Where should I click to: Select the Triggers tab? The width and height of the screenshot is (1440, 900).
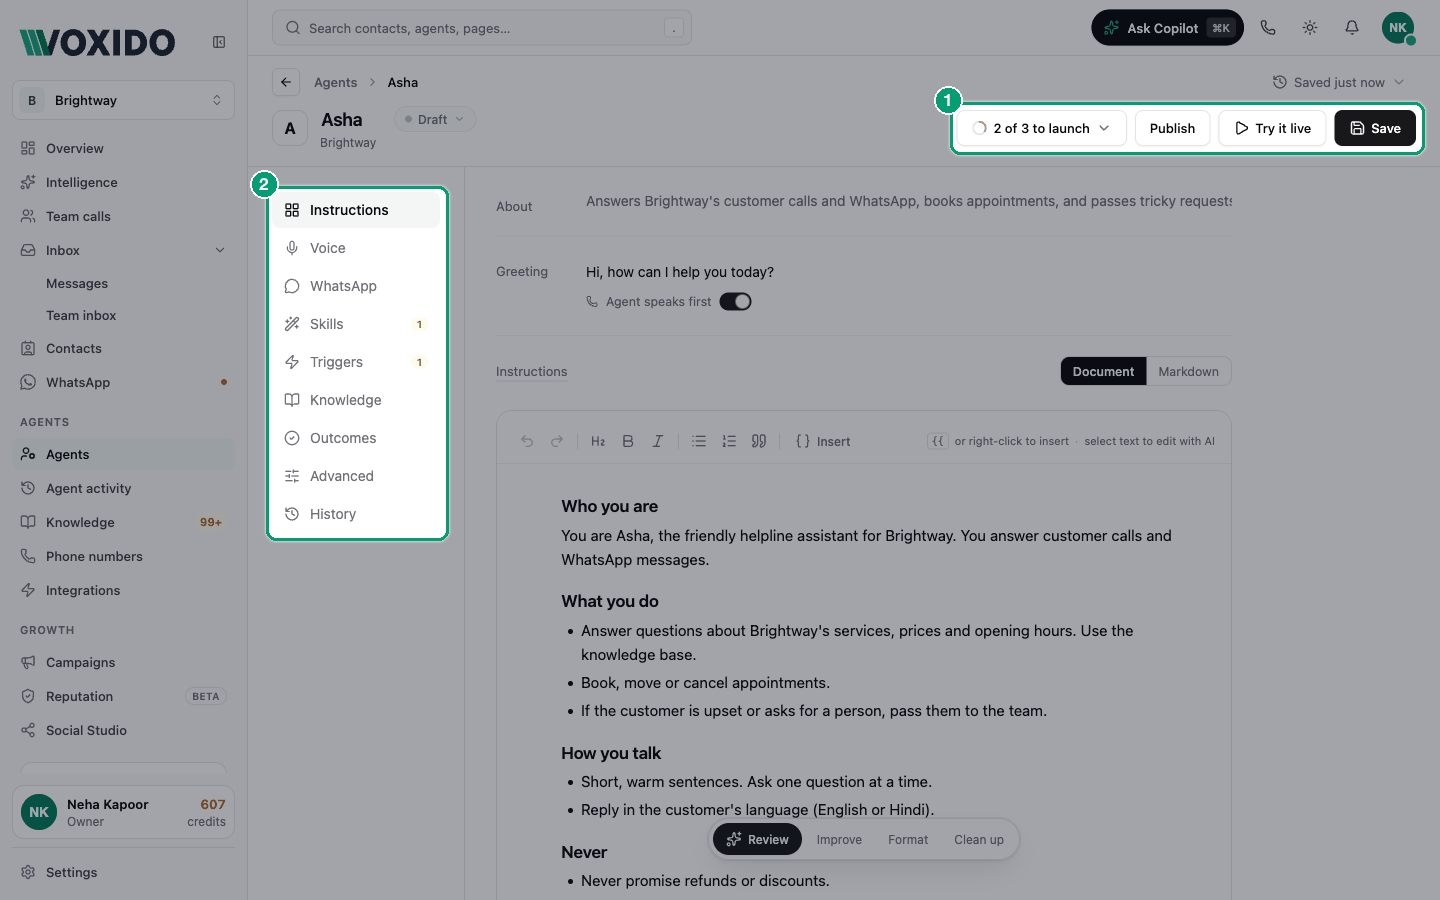[357, 362]
